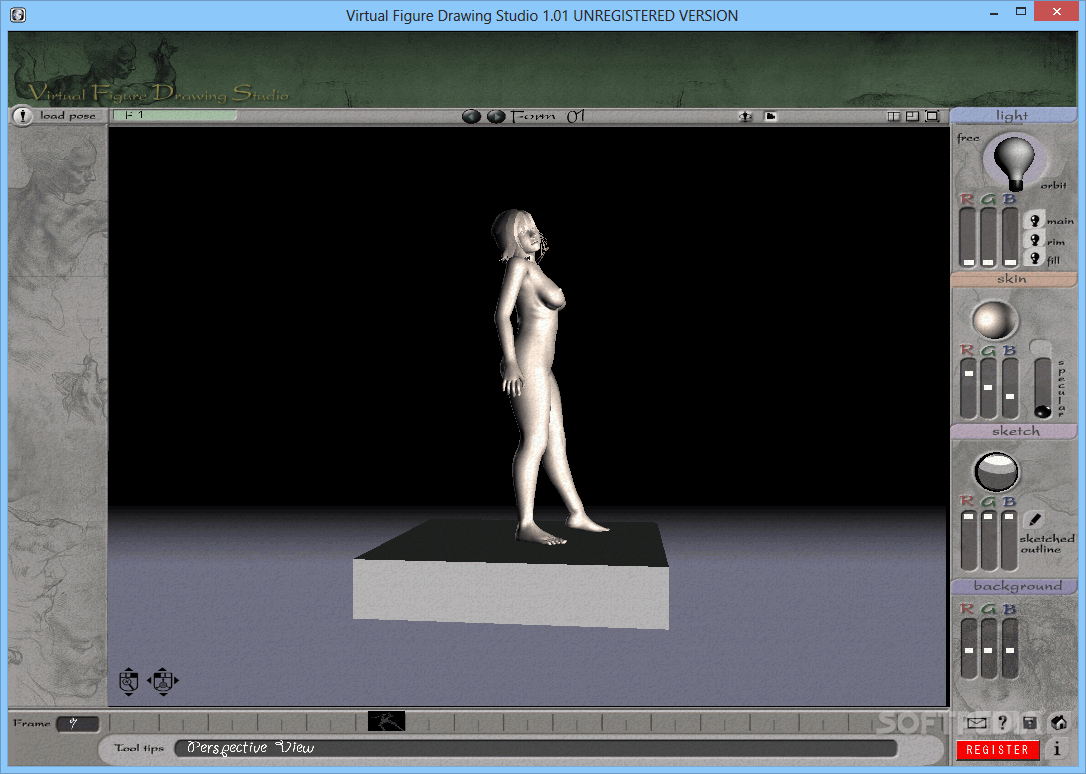The width and height of the screenshot is (1086, 774).
Task: Click the sketched outline label
Action: click(x=1046, y=543)
